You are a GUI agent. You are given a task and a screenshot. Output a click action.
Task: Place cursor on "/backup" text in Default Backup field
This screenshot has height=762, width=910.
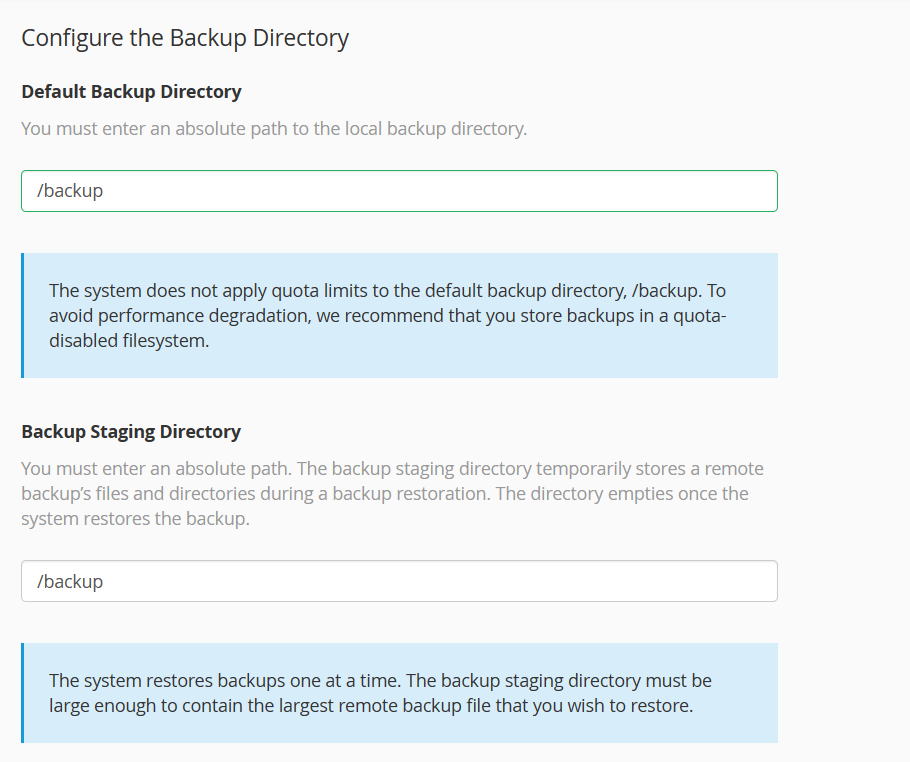click(70, 191)
